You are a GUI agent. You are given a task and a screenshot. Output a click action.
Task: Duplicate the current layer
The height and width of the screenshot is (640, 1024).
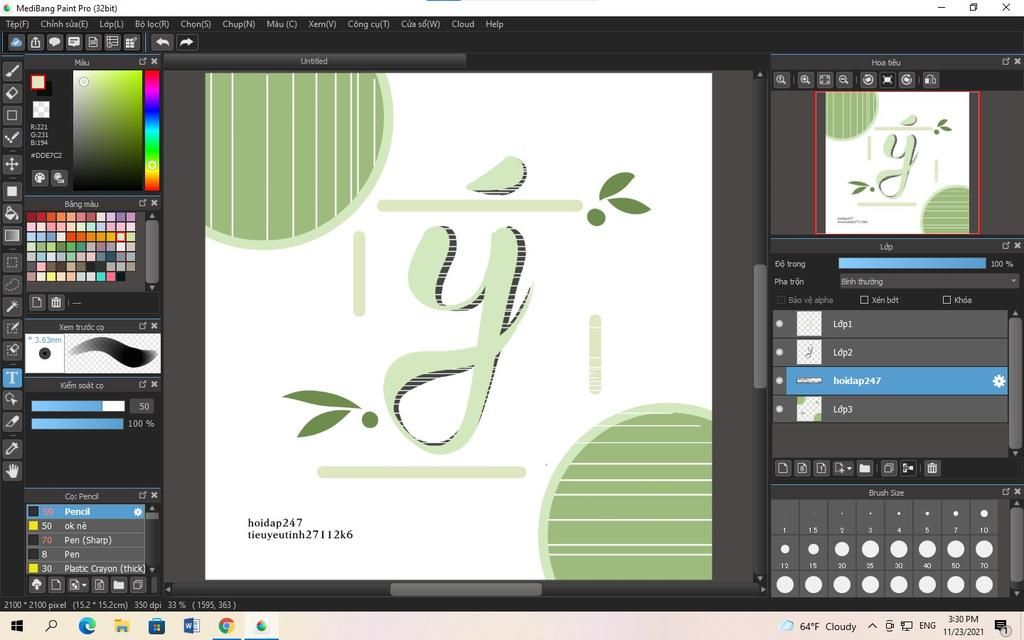tap(888, 468)
